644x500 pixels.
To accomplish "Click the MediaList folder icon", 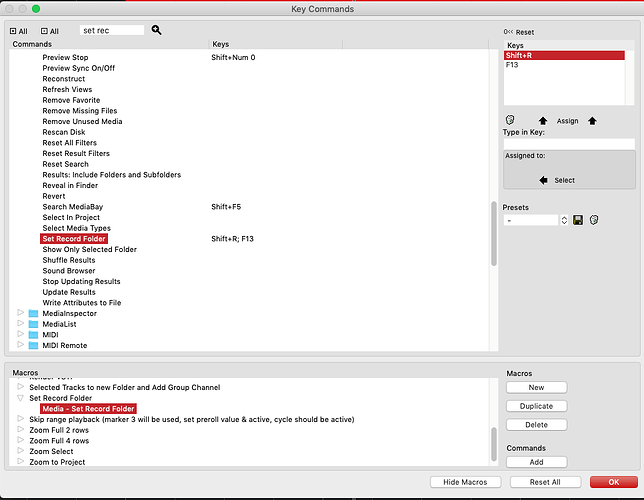I will pos(33,324).
